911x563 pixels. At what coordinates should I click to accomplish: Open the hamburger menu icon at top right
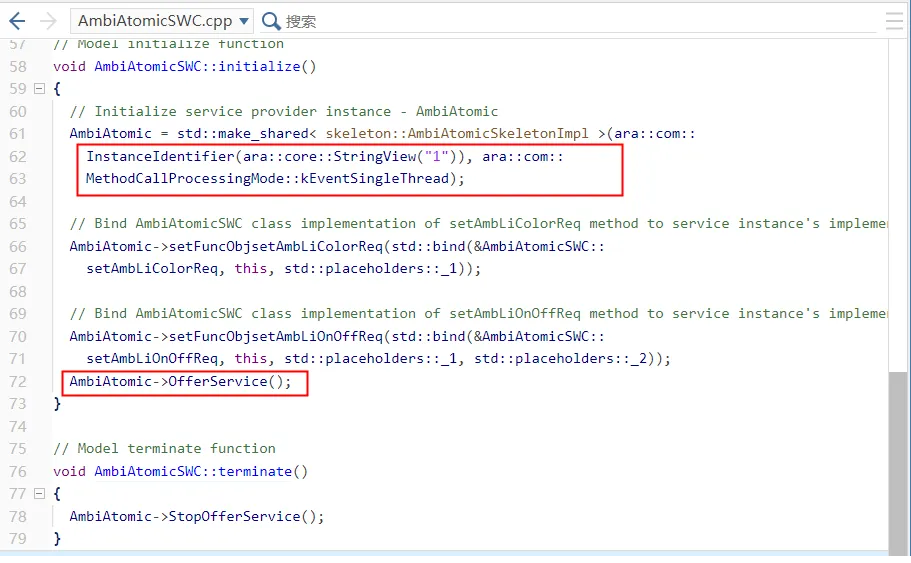coord(895,21)
